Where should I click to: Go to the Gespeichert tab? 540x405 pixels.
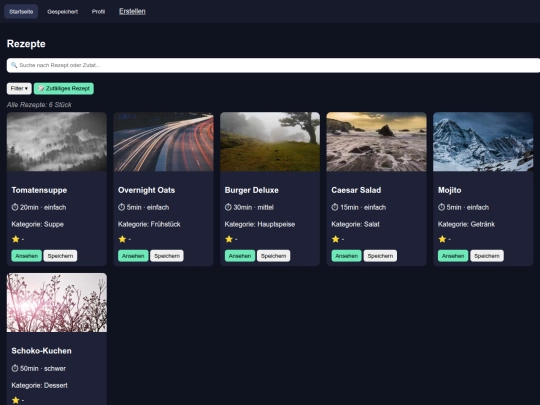(x=62, y=12)
